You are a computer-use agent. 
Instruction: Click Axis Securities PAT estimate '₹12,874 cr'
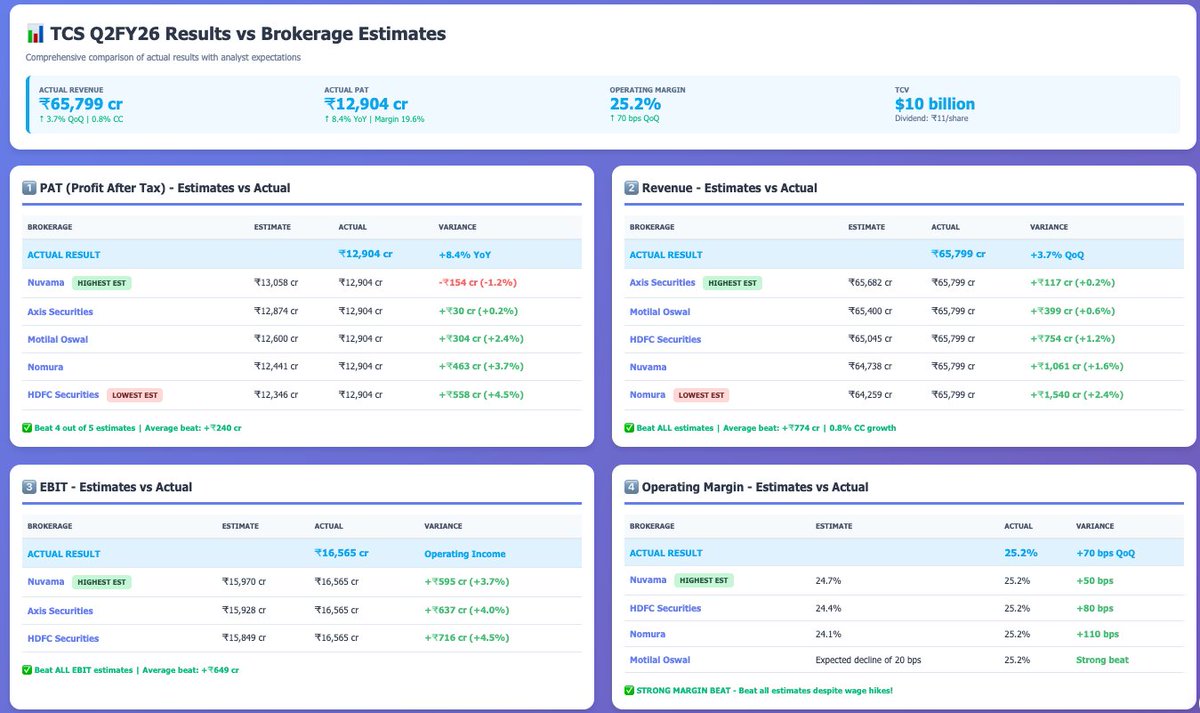coord(276,311)
